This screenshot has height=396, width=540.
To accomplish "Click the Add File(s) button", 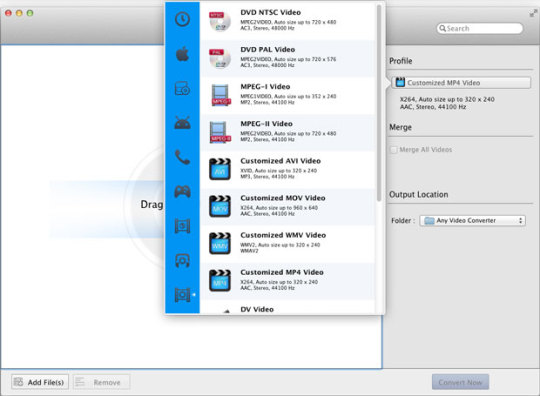I will tap(40, 382).
